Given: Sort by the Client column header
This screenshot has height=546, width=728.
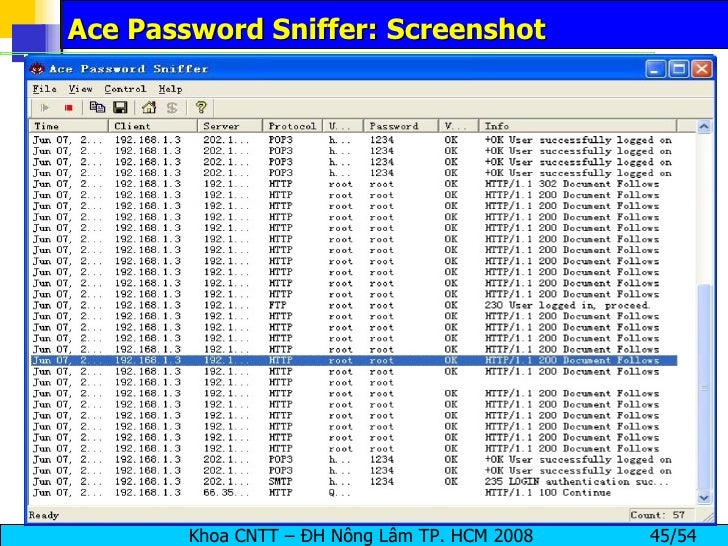Looking at the screenshot, I should tap(153, 126).
